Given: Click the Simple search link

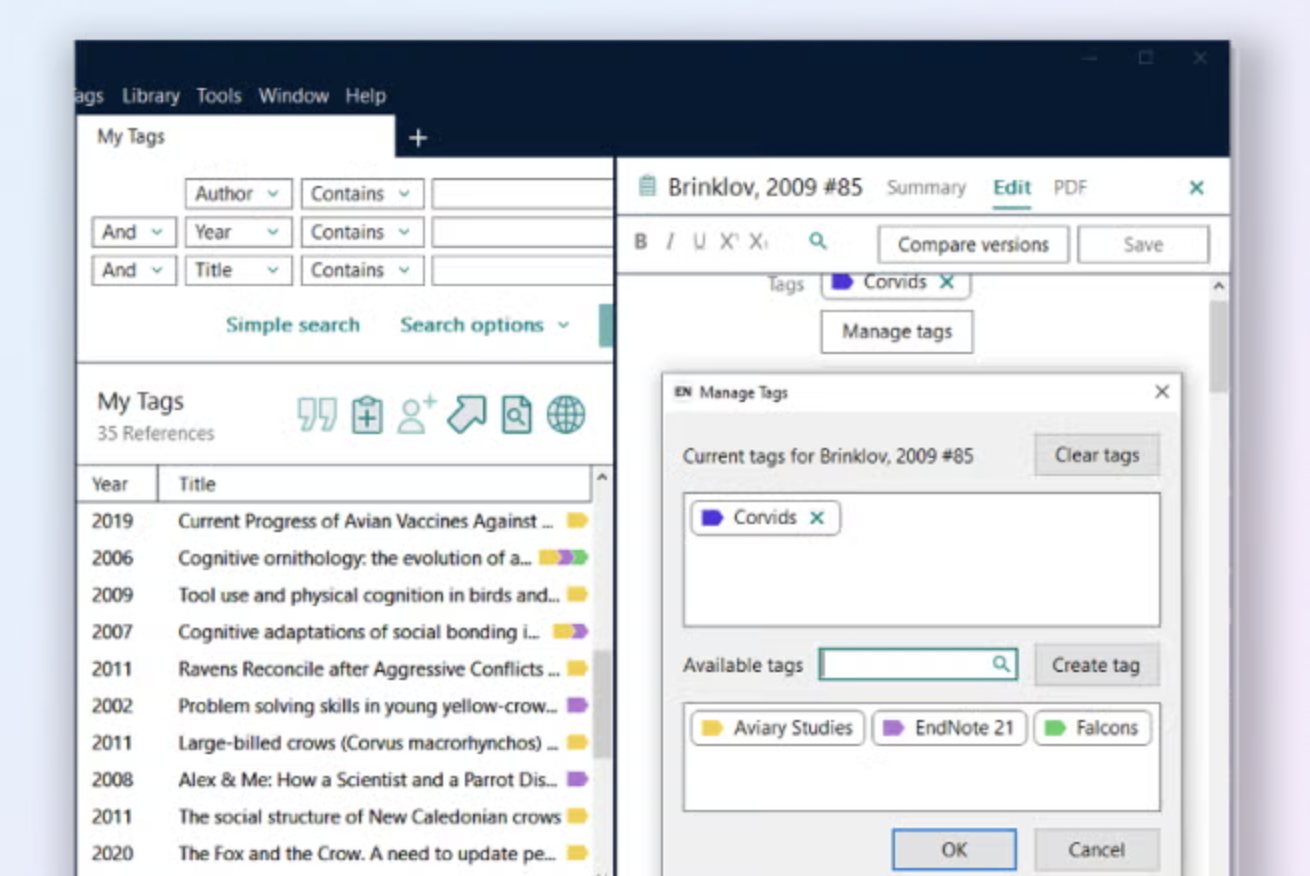Looking at the screenshot, I should pos(292,325).
